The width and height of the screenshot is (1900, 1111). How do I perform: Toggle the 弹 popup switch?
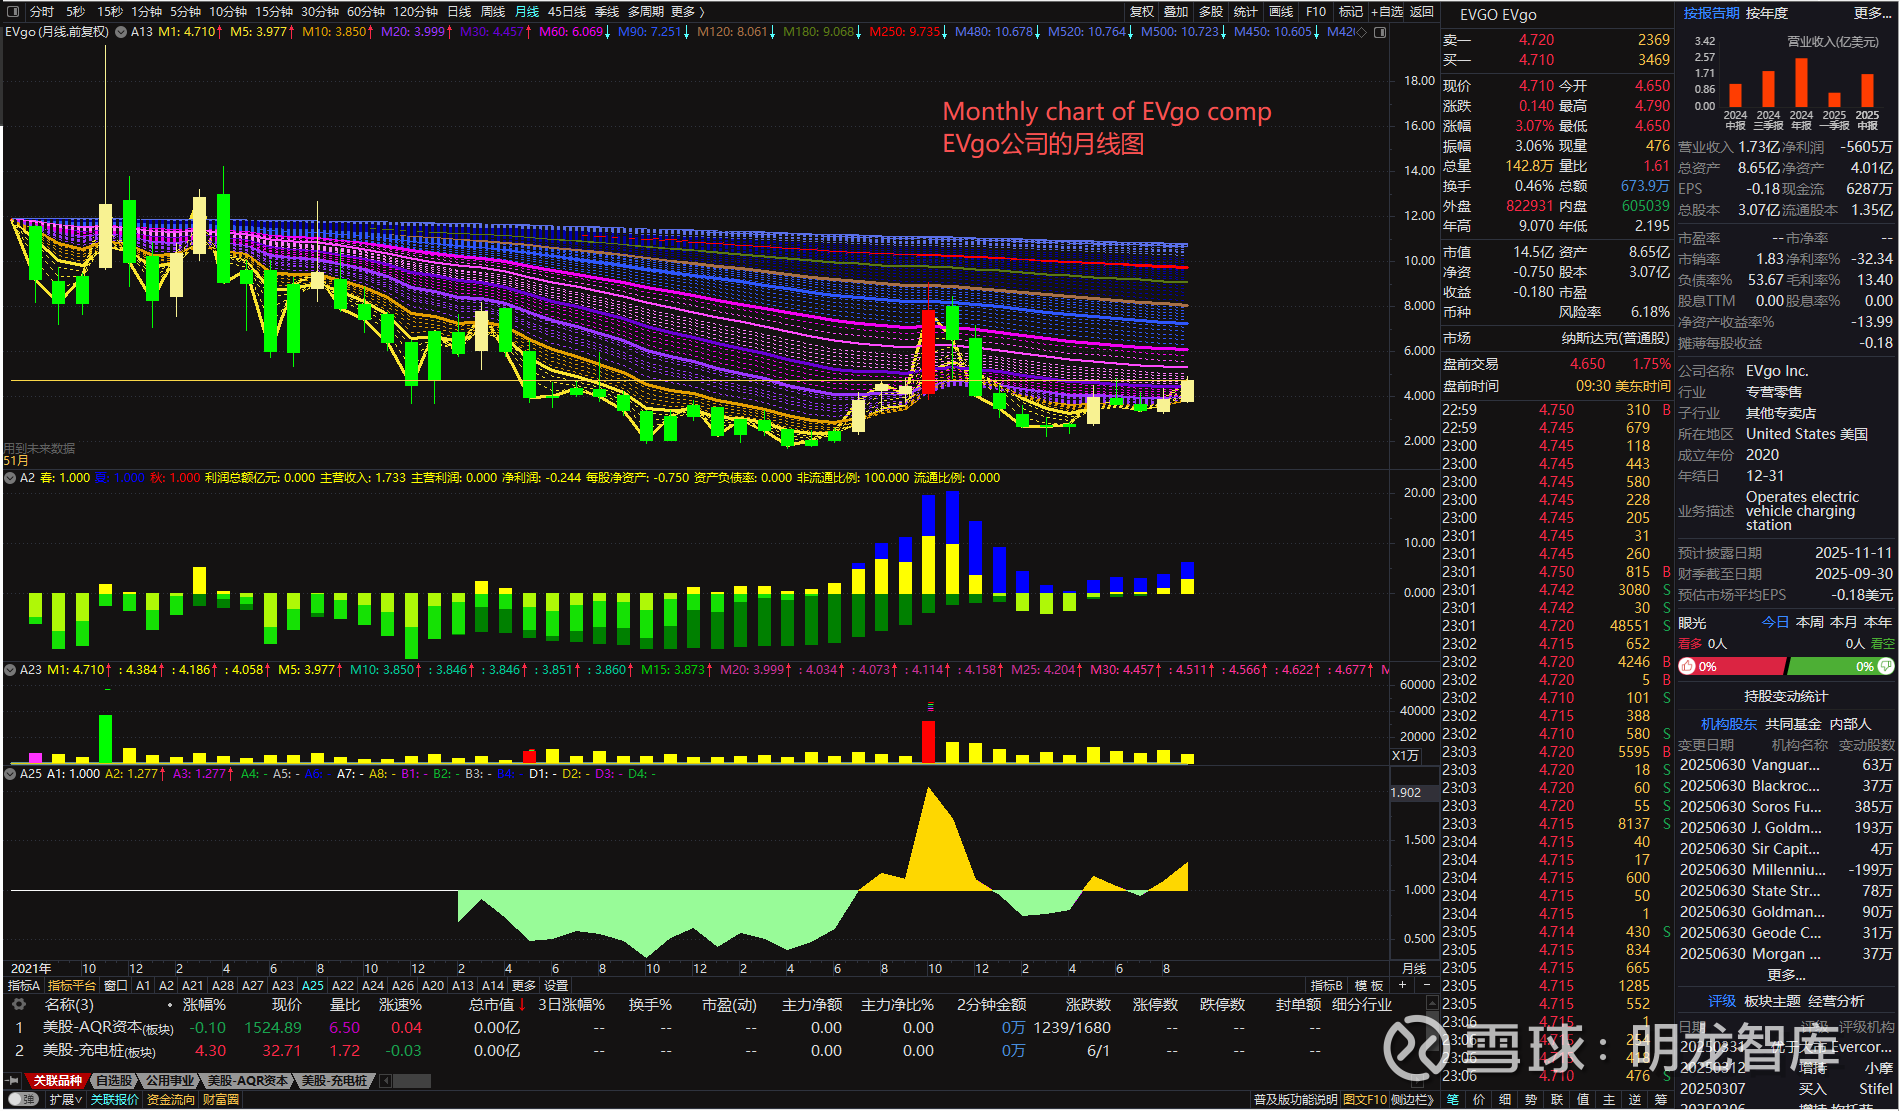(x=22, y=1100)
